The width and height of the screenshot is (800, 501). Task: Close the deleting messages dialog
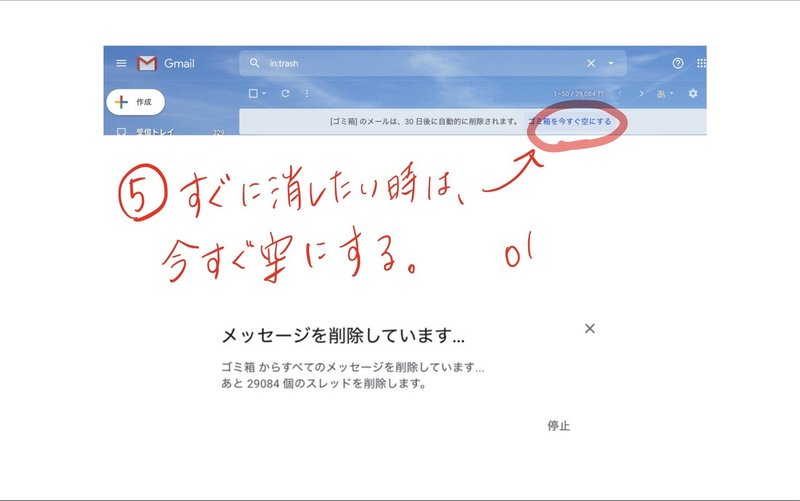[x=590, y=329]
